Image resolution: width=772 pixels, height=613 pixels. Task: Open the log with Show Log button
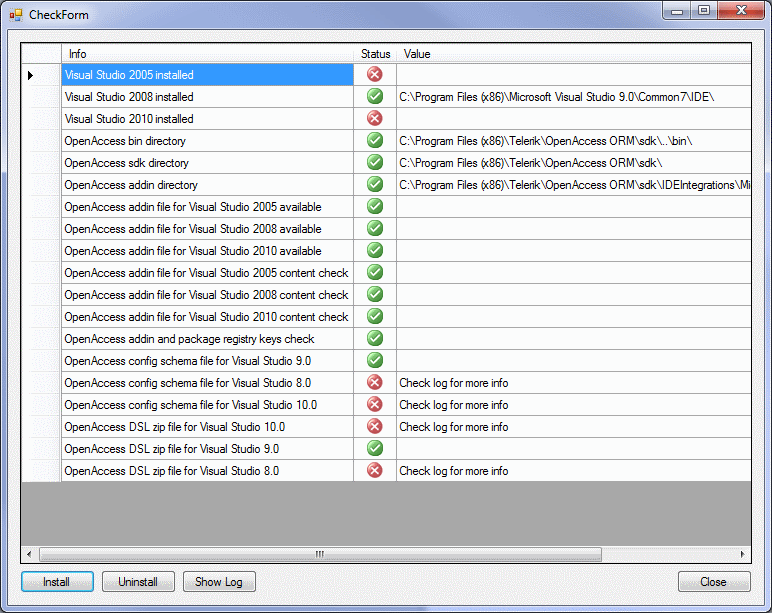tap(219, 581)
